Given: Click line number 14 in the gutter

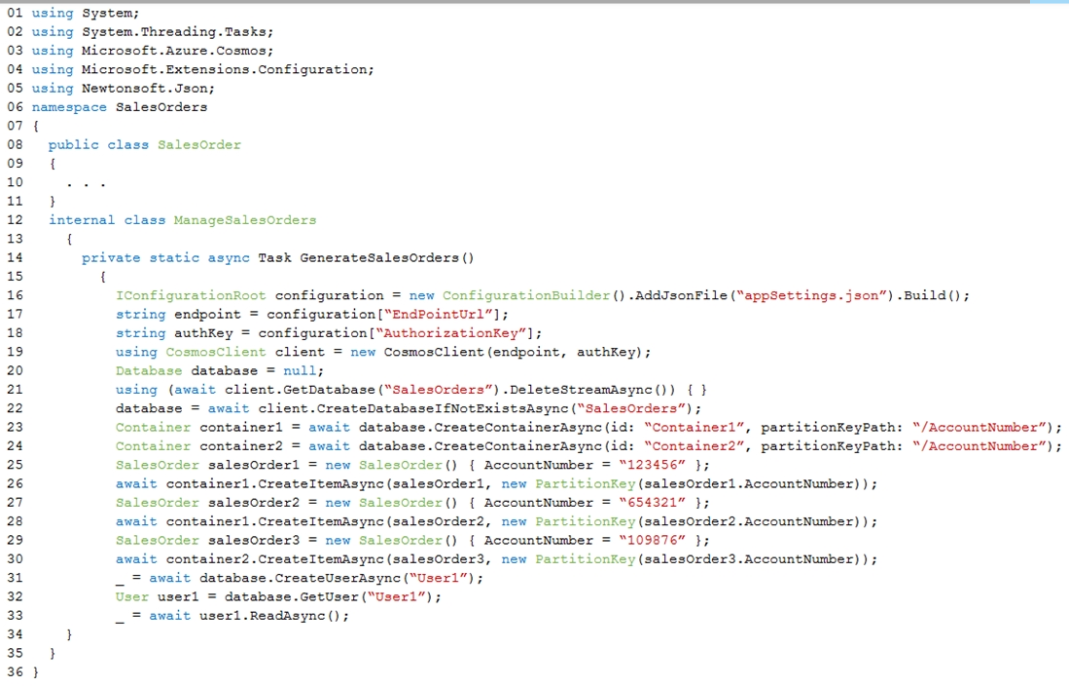Looking at the screenshot, I should [x=15, y=258].
